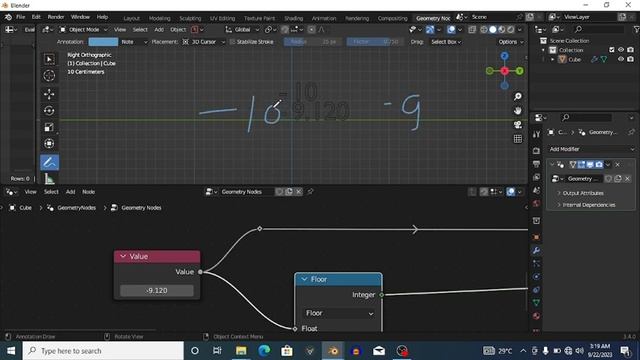Open the Material properties tab
Viewport: 640px width, 360px height.
click(x=536, y=316)
